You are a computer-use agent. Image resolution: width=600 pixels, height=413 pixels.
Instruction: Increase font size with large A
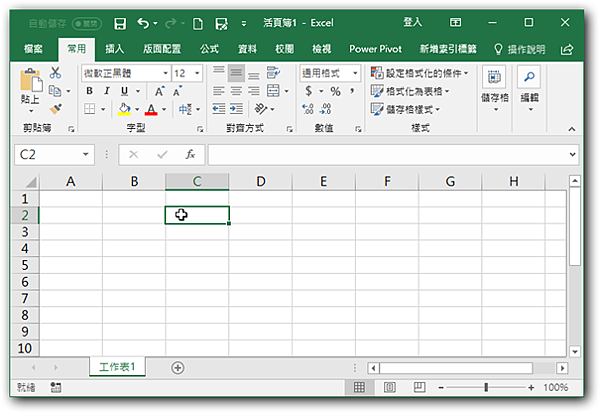pyautogui.click(x=159, y=91)
